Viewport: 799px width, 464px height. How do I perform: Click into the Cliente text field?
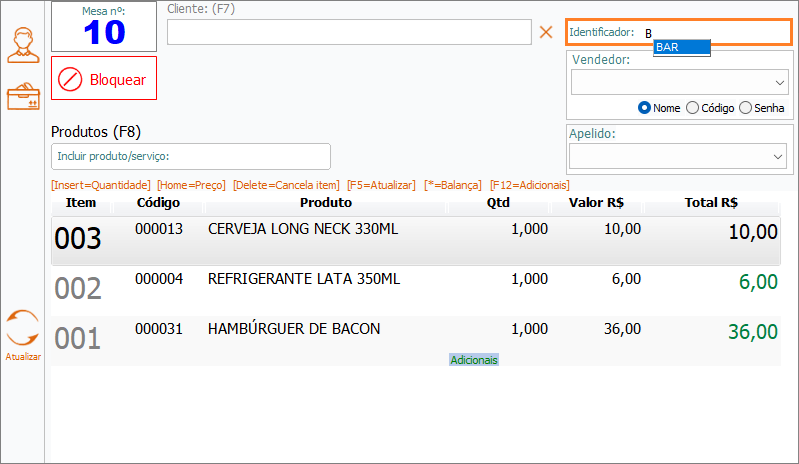[x=348, y=32]
